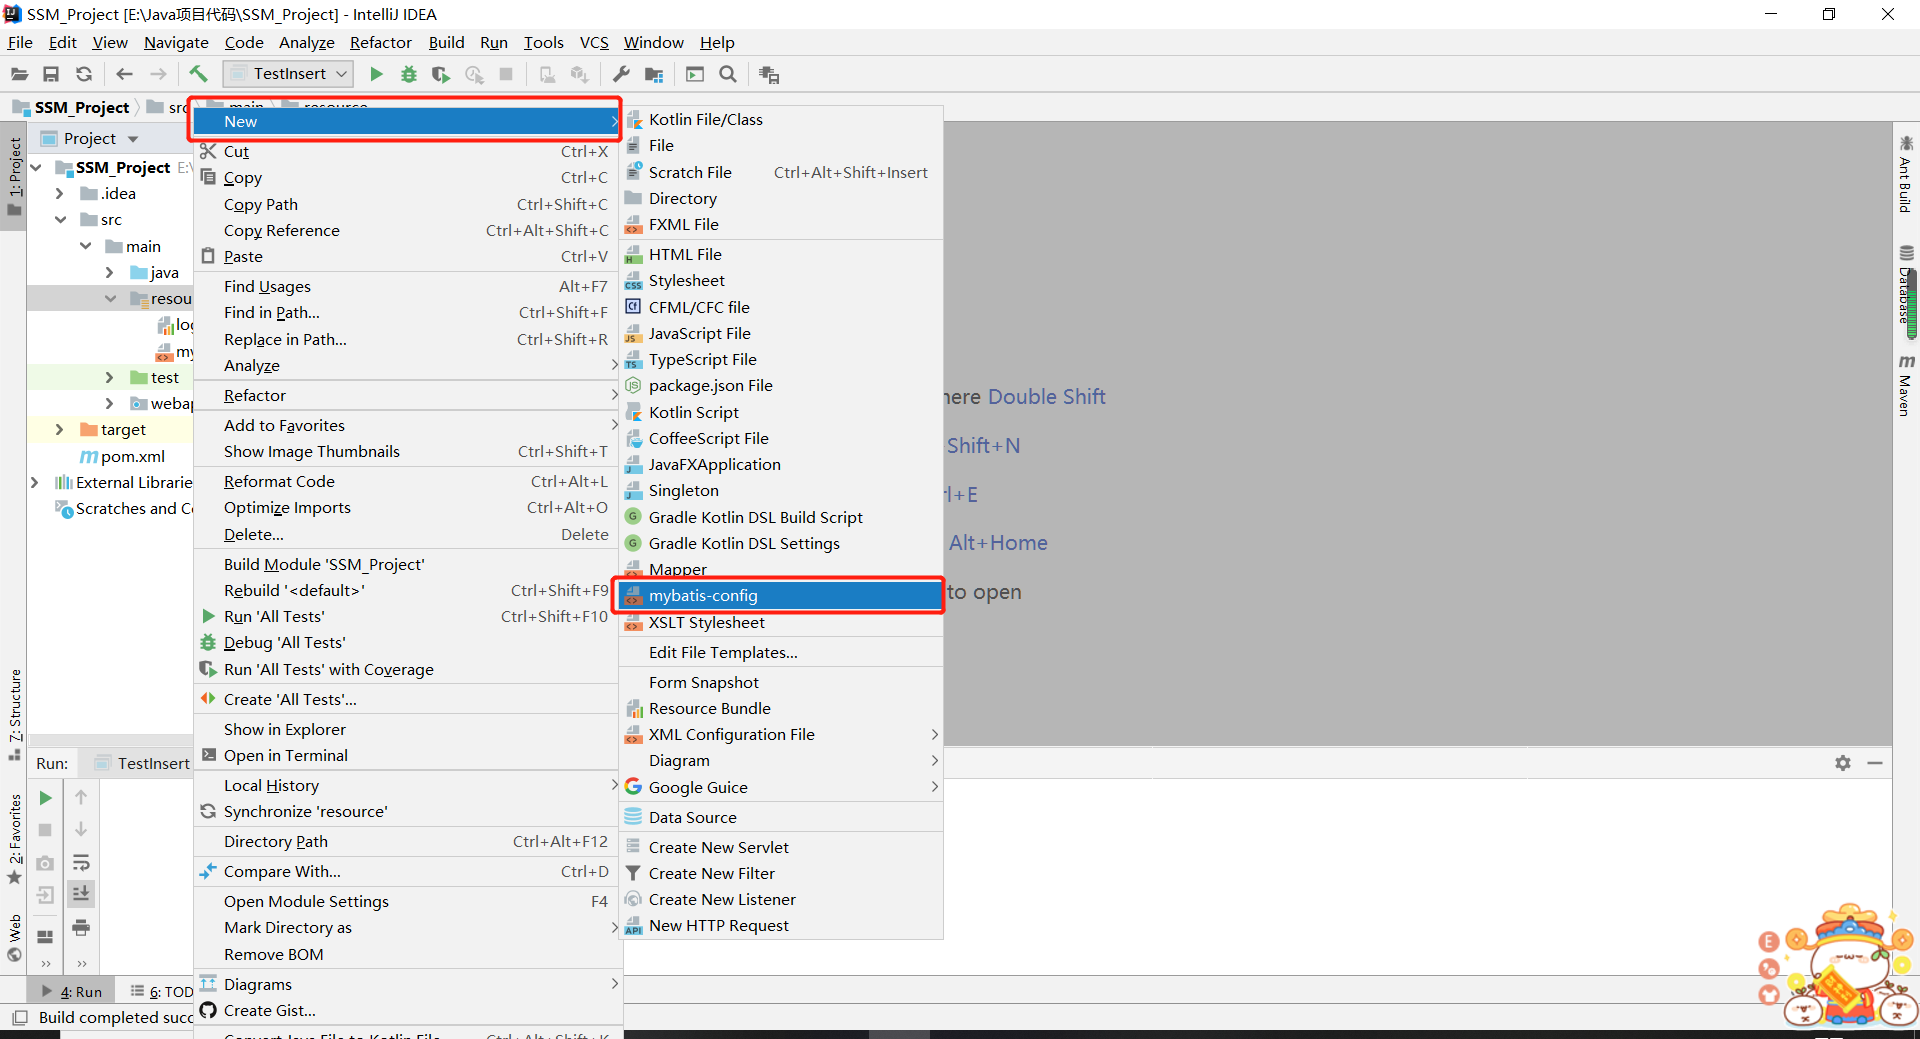
Task: Select Open in Terminal menu entry
Action: pos(407,755)
